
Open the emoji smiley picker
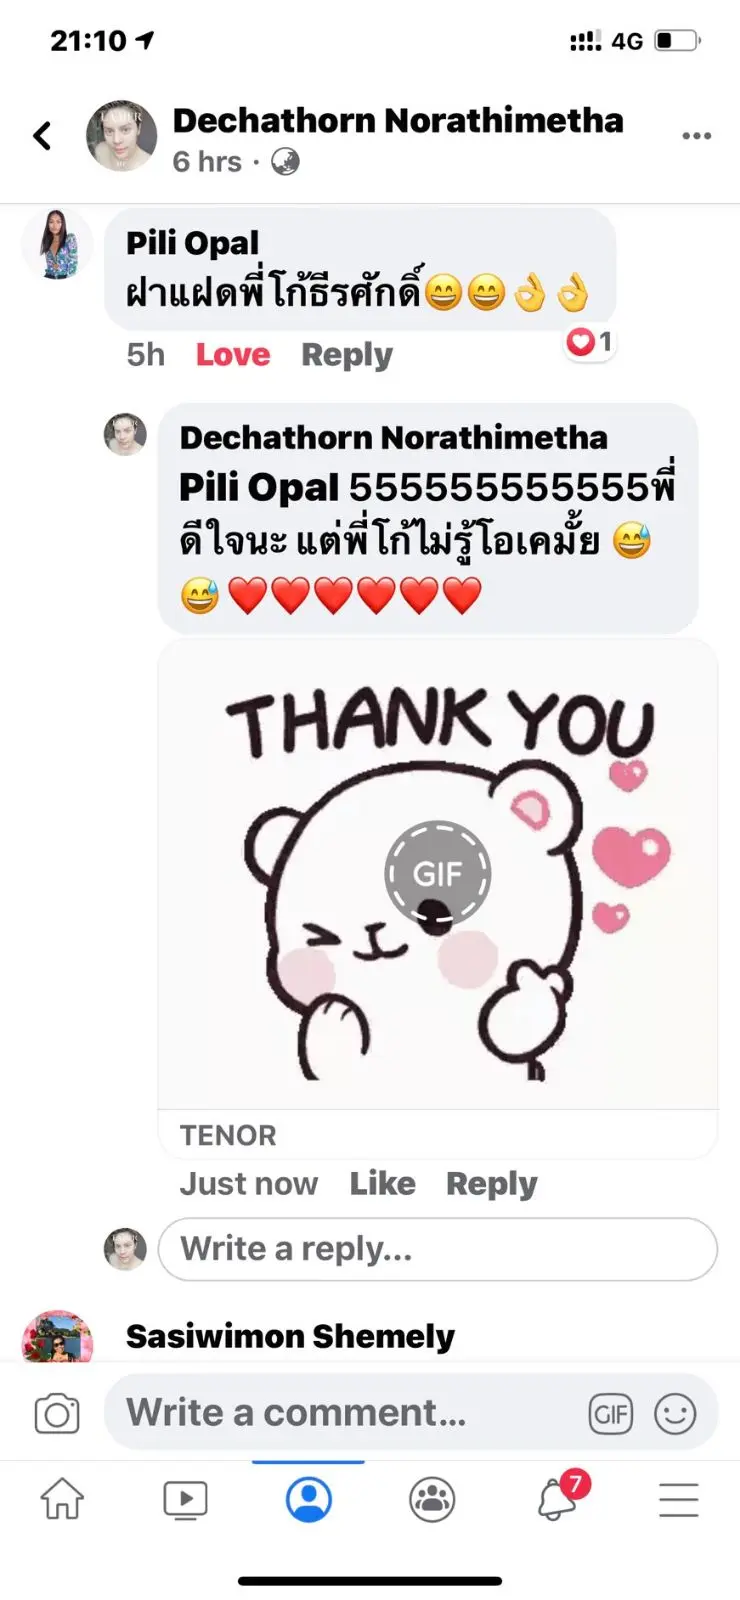coord(675,1414)
